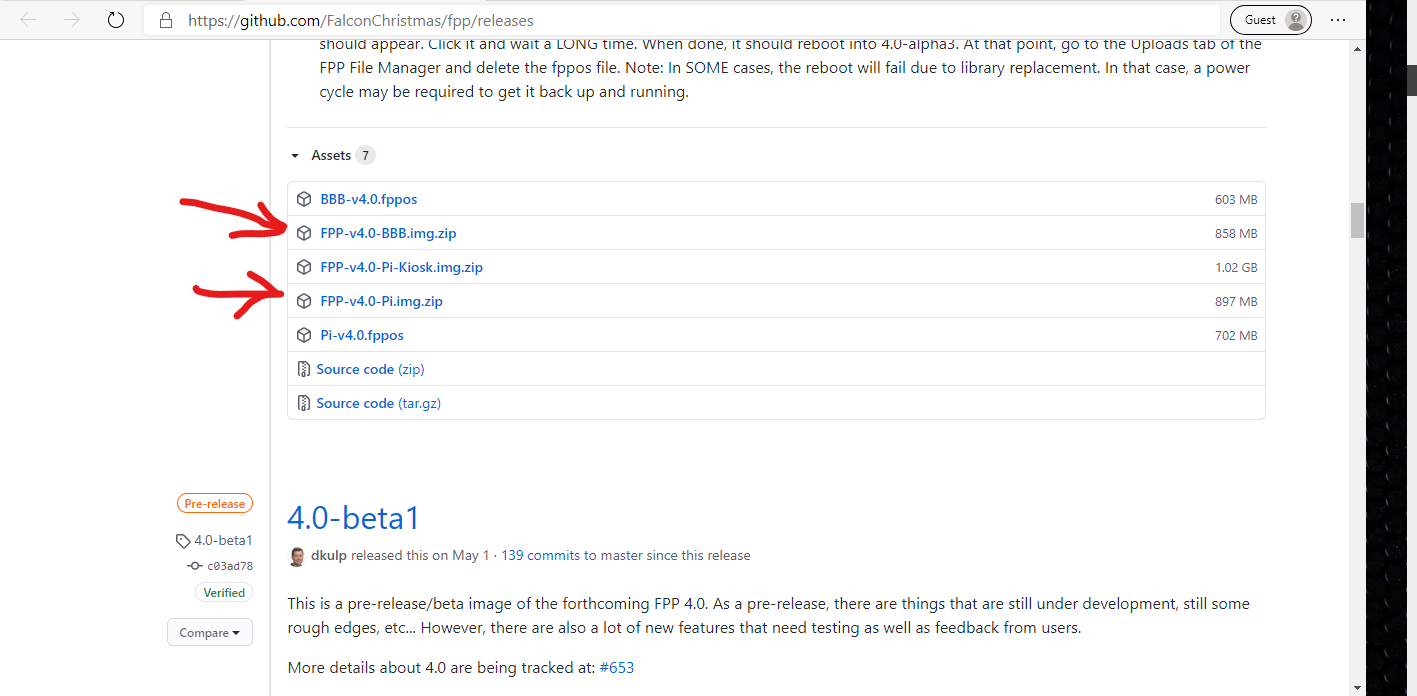The image size is (1417, 696).
Task: Click the c03ad78 commit hash
Action: click(x=229, y=566)
